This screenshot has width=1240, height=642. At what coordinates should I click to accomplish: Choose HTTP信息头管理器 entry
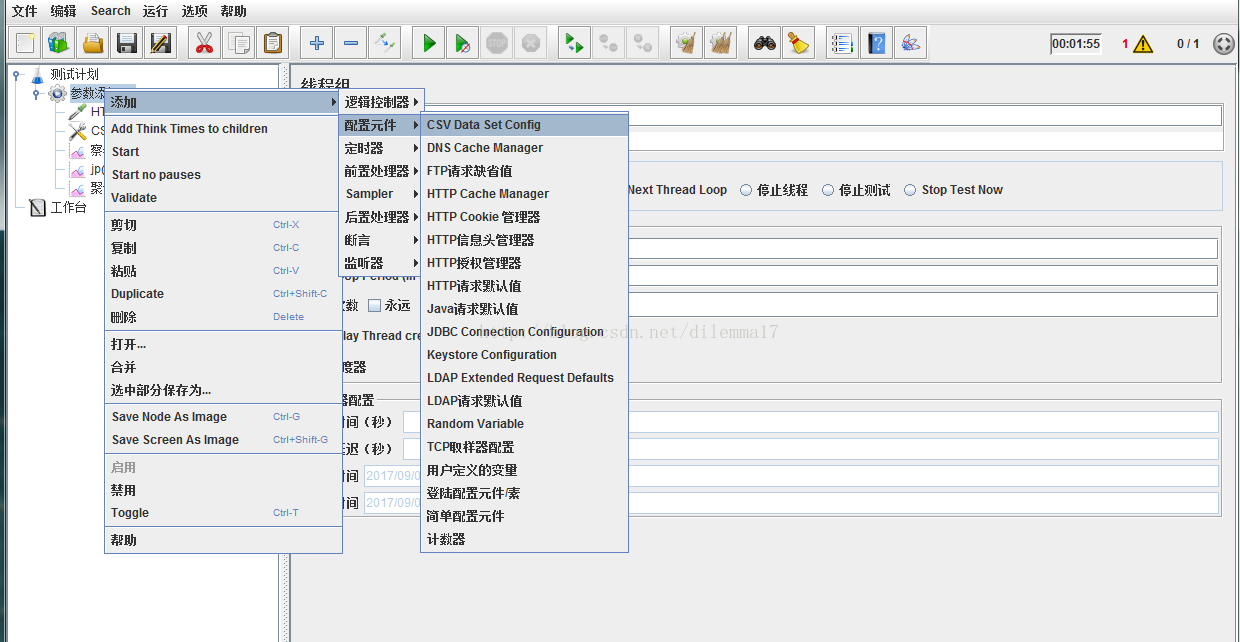pyautogui.click(x=524, y=240)
